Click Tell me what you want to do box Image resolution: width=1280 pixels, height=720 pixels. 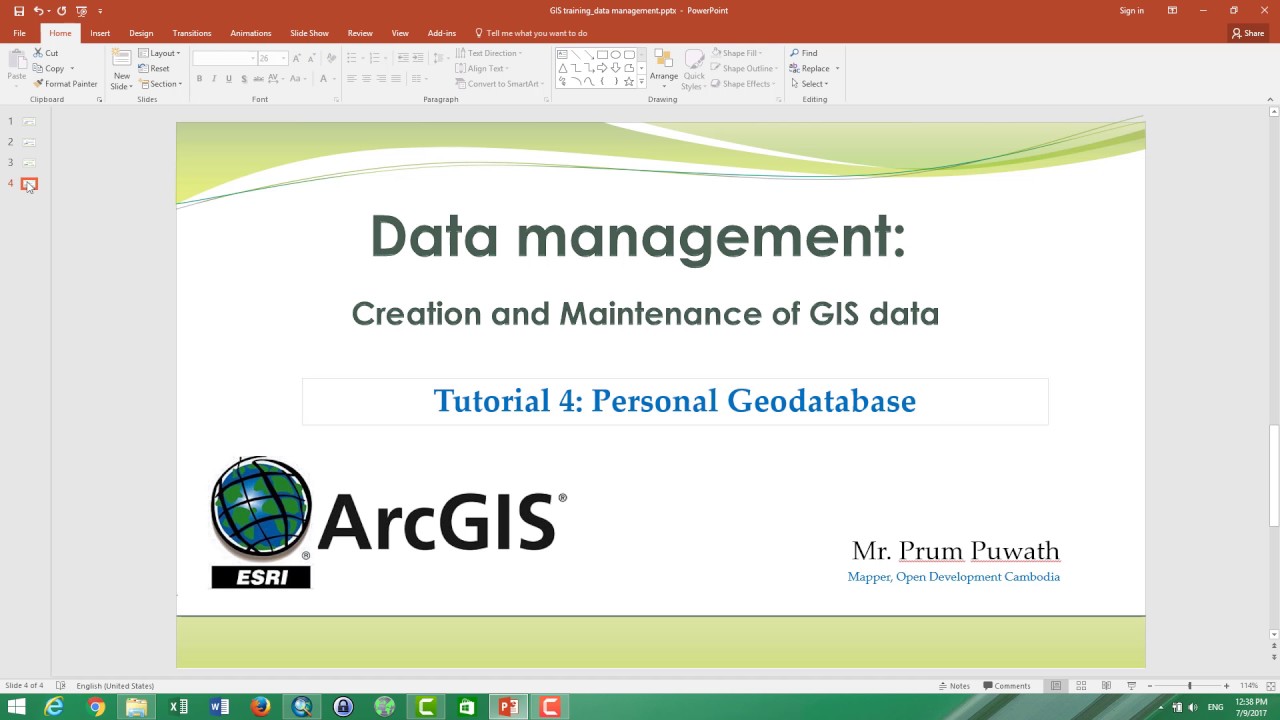tap(531, 33)
